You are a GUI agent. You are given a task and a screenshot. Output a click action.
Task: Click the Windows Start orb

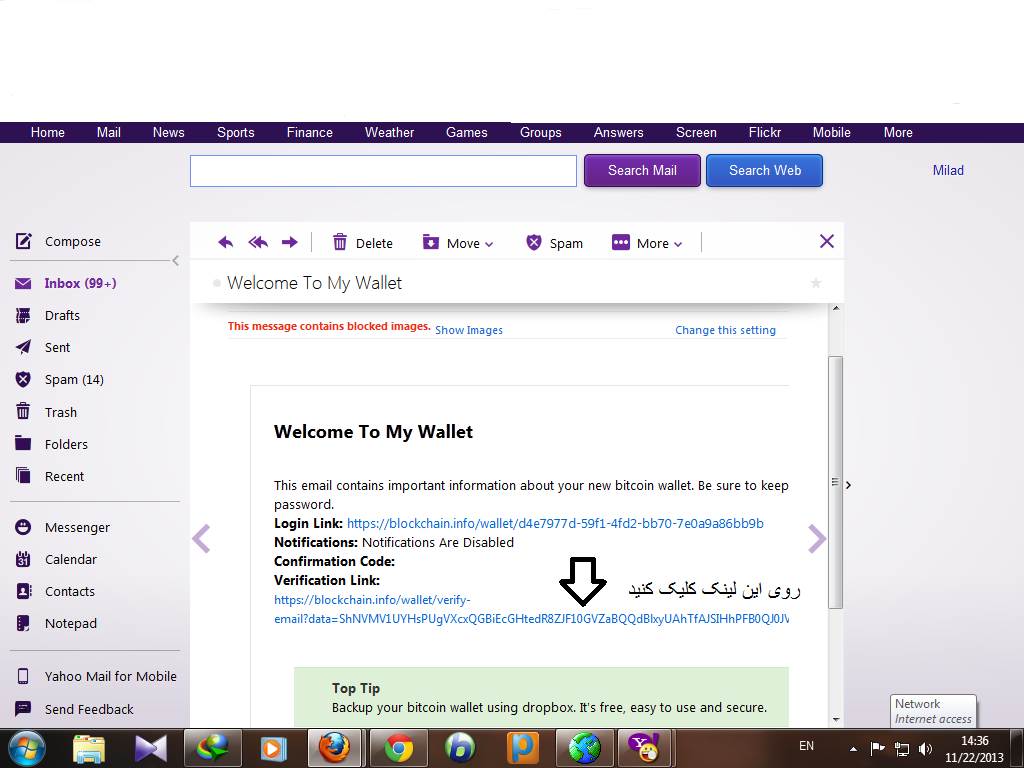(27, 748)
